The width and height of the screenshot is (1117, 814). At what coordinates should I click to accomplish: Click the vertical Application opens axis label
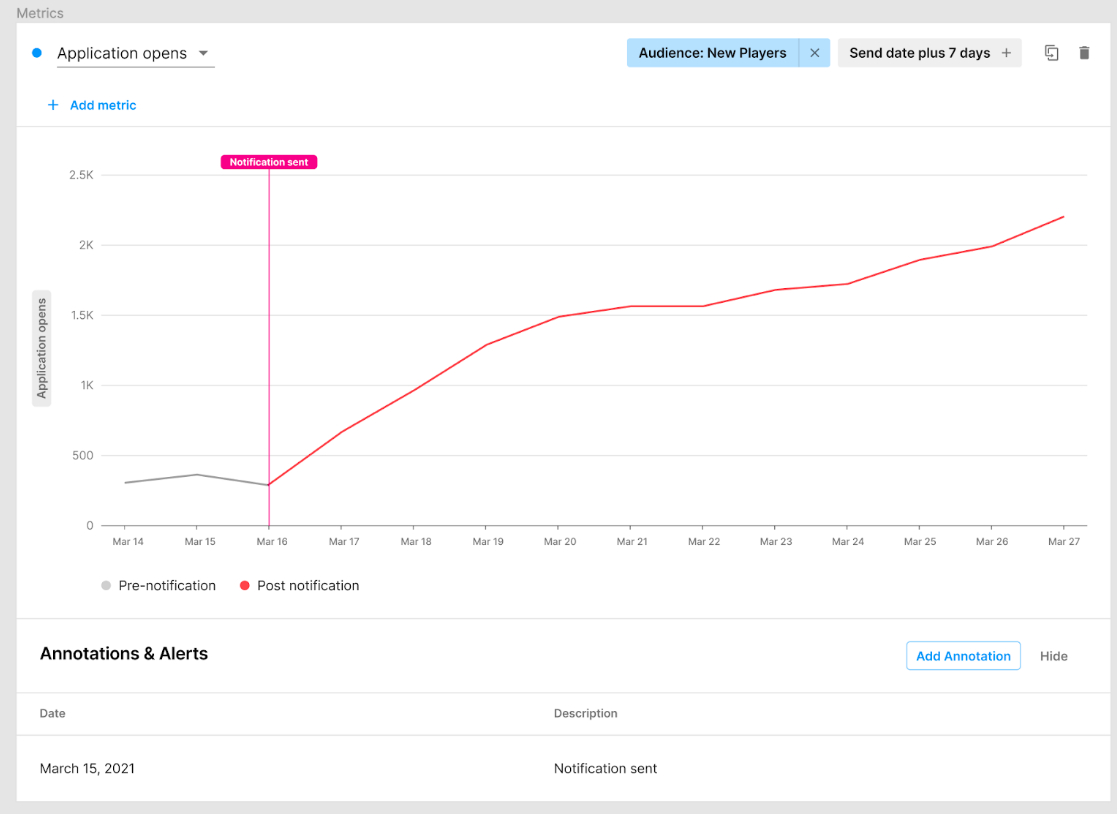[x=42, y=348]
